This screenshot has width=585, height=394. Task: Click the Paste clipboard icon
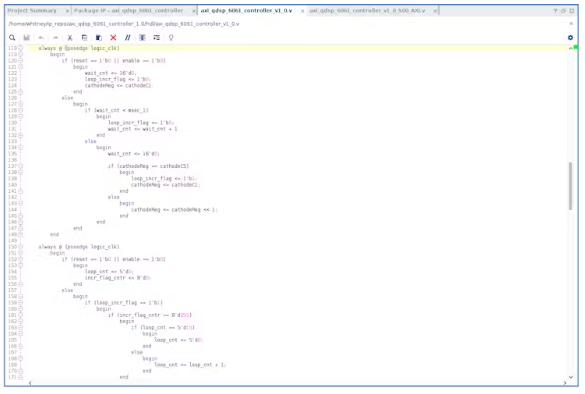click(x=99, y=38)
